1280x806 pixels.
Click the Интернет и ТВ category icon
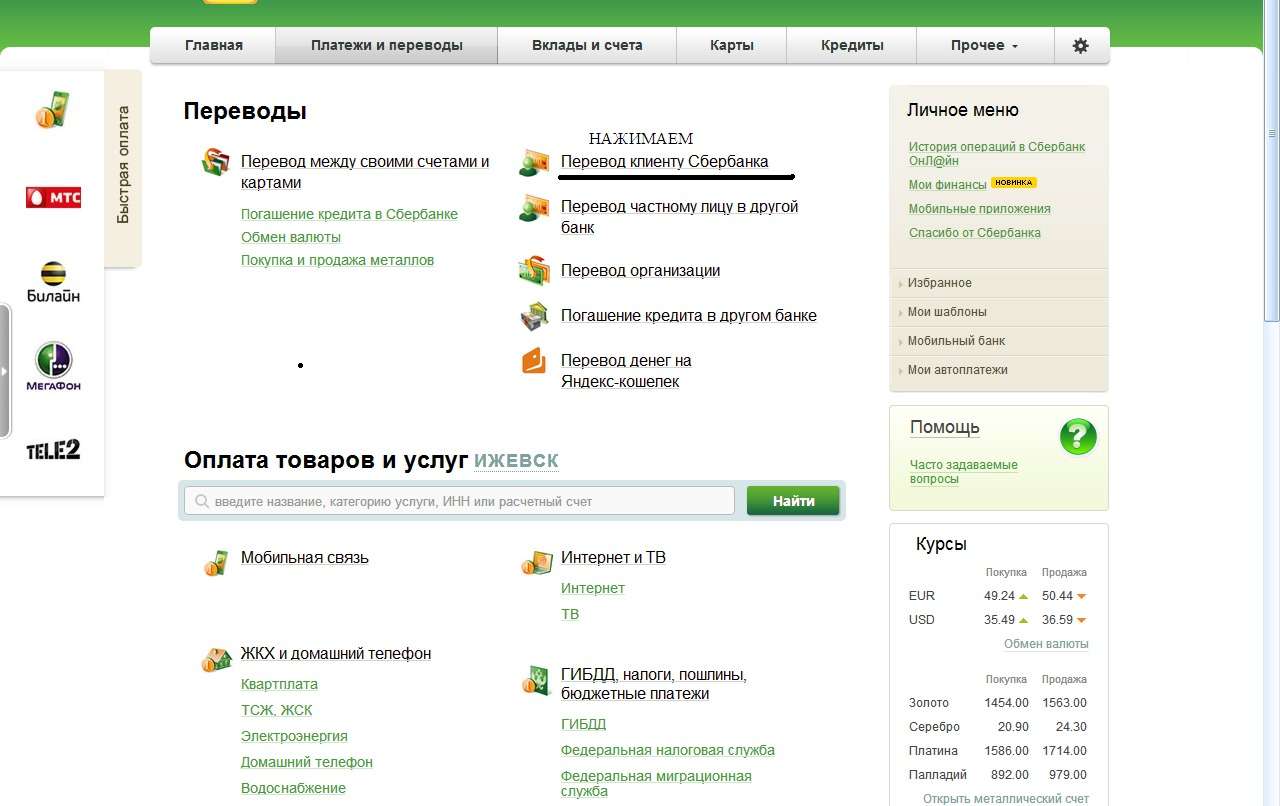coord(536,562)
